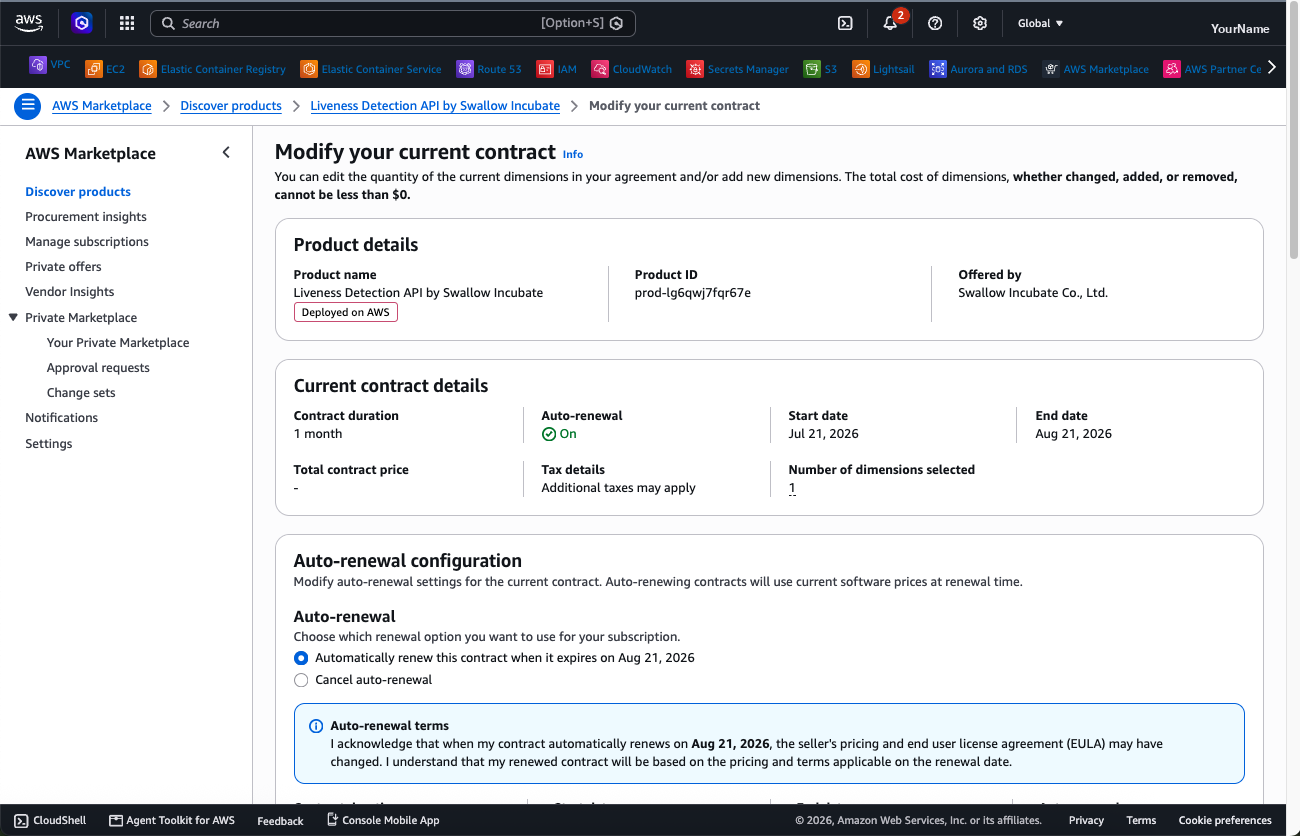
Task: Open Console Mobile App in footer
Action: [383, 820]
